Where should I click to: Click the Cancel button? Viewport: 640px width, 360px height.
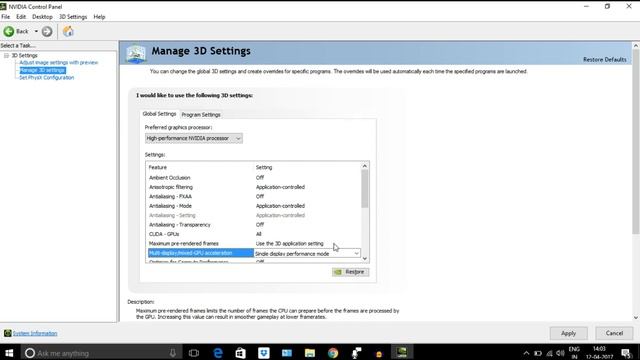click(614, 333)
